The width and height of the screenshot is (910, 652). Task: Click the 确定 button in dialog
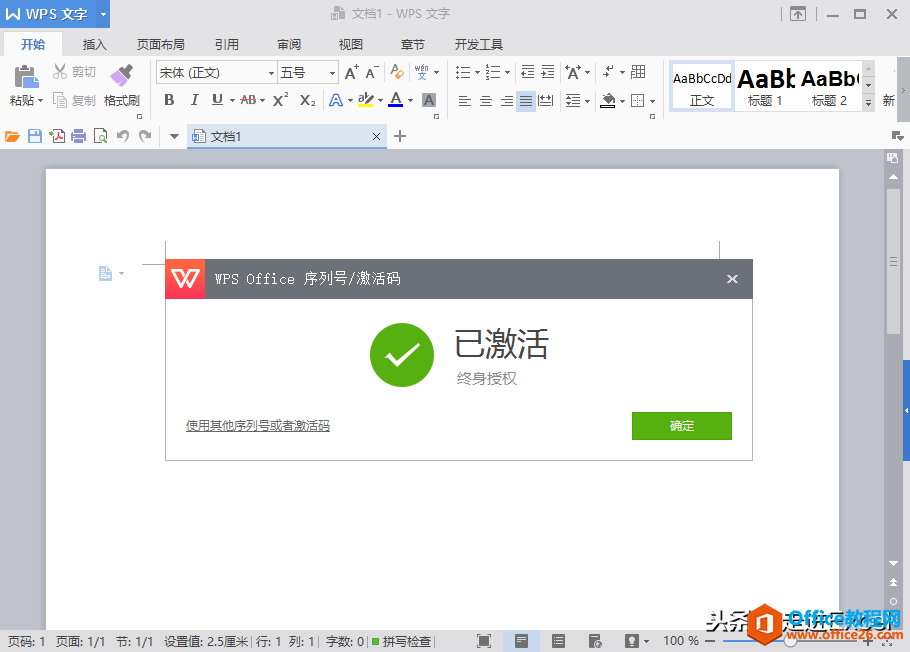point(681,426)
